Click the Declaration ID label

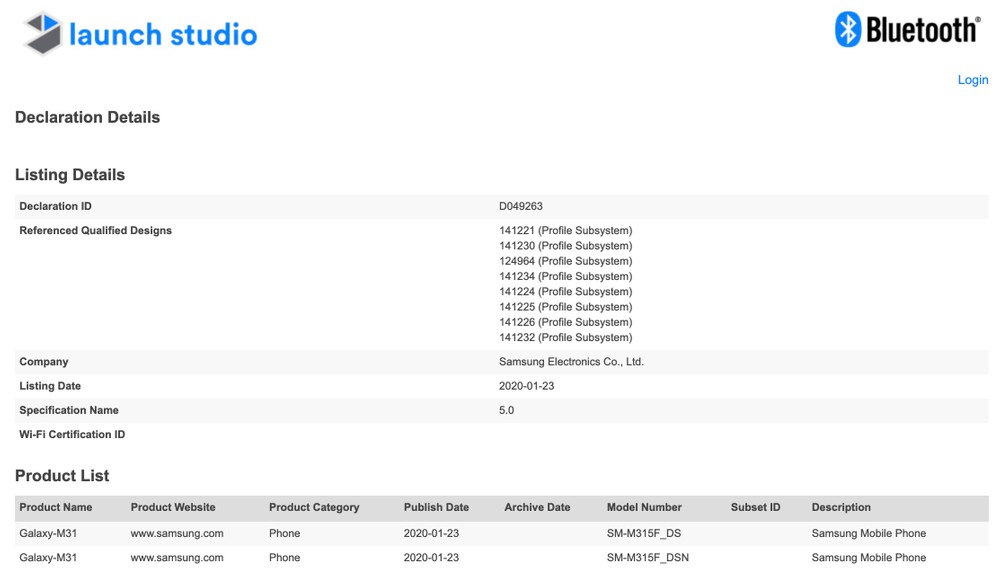[55, 206]
